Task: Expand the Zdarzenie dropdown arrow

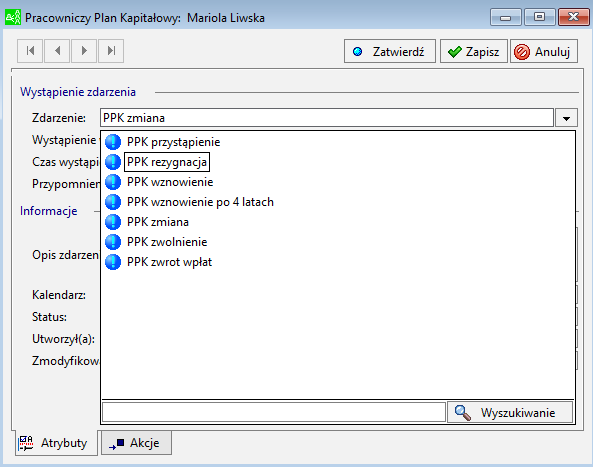Action: pyautogui.click(x=566, y=118)
